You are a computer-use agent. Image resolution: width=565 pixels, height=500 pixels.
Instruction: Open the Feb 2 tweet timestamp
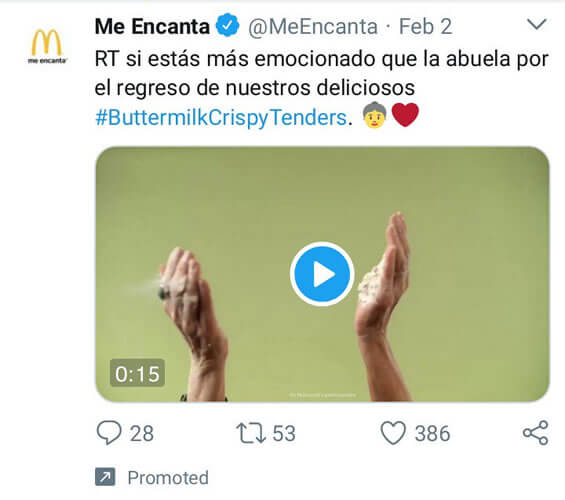425,26
